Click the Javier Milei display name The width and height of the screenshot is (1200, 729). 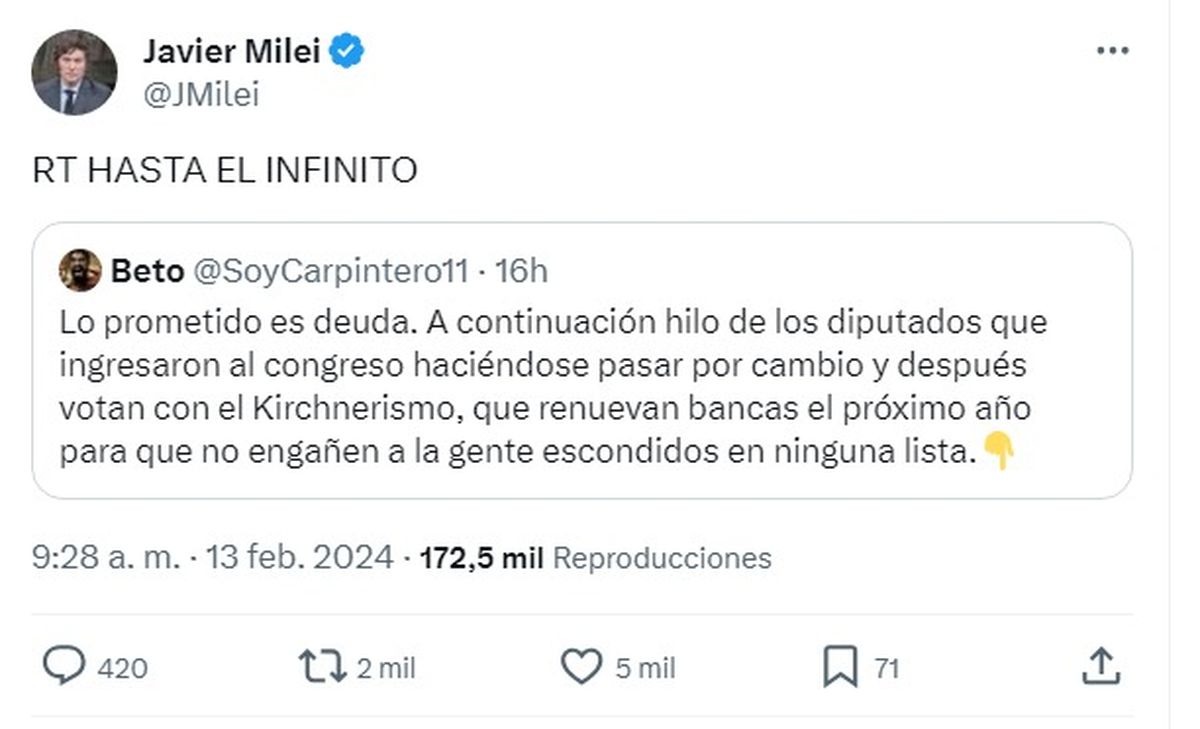[231, 51]
